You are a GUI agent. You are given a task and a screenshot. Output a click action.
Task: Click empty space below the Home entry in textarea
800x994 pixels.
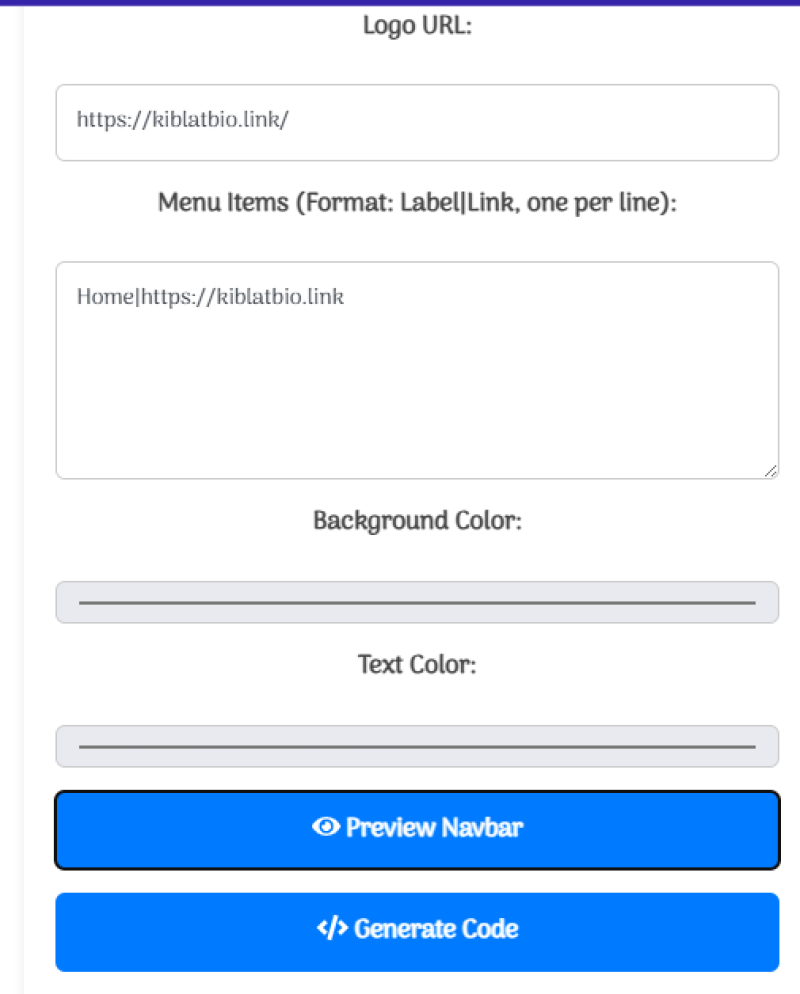[x=417, y=393]
